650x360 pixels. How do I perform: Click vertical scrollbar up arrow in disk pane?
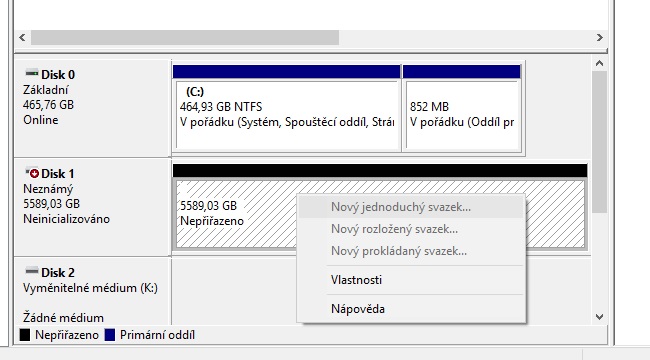click(599, 63)
